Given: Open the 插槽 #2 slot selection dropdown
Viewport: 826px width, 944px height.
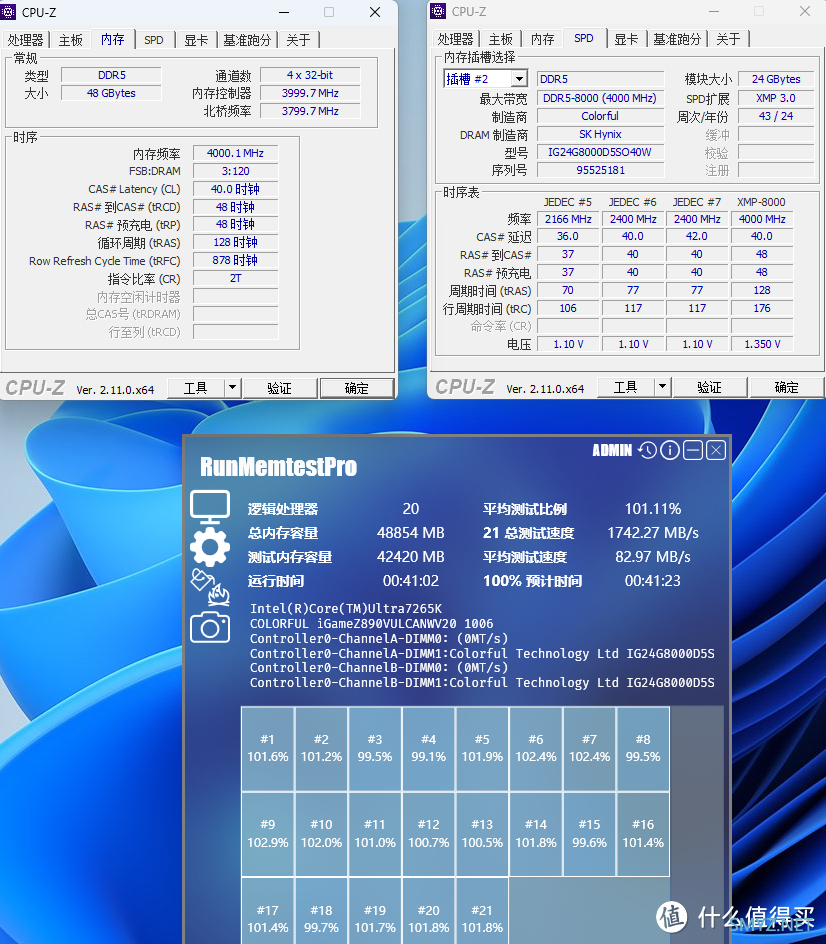Looking at the screenshot, I should [x=520, y=79].
